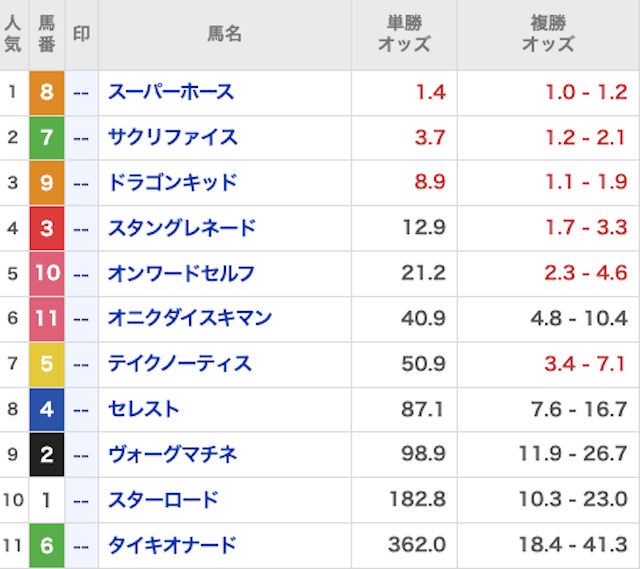Click the black horse number 2 badge
The image size is (640, 569).
pyautogui.click(x=46, y=455)
